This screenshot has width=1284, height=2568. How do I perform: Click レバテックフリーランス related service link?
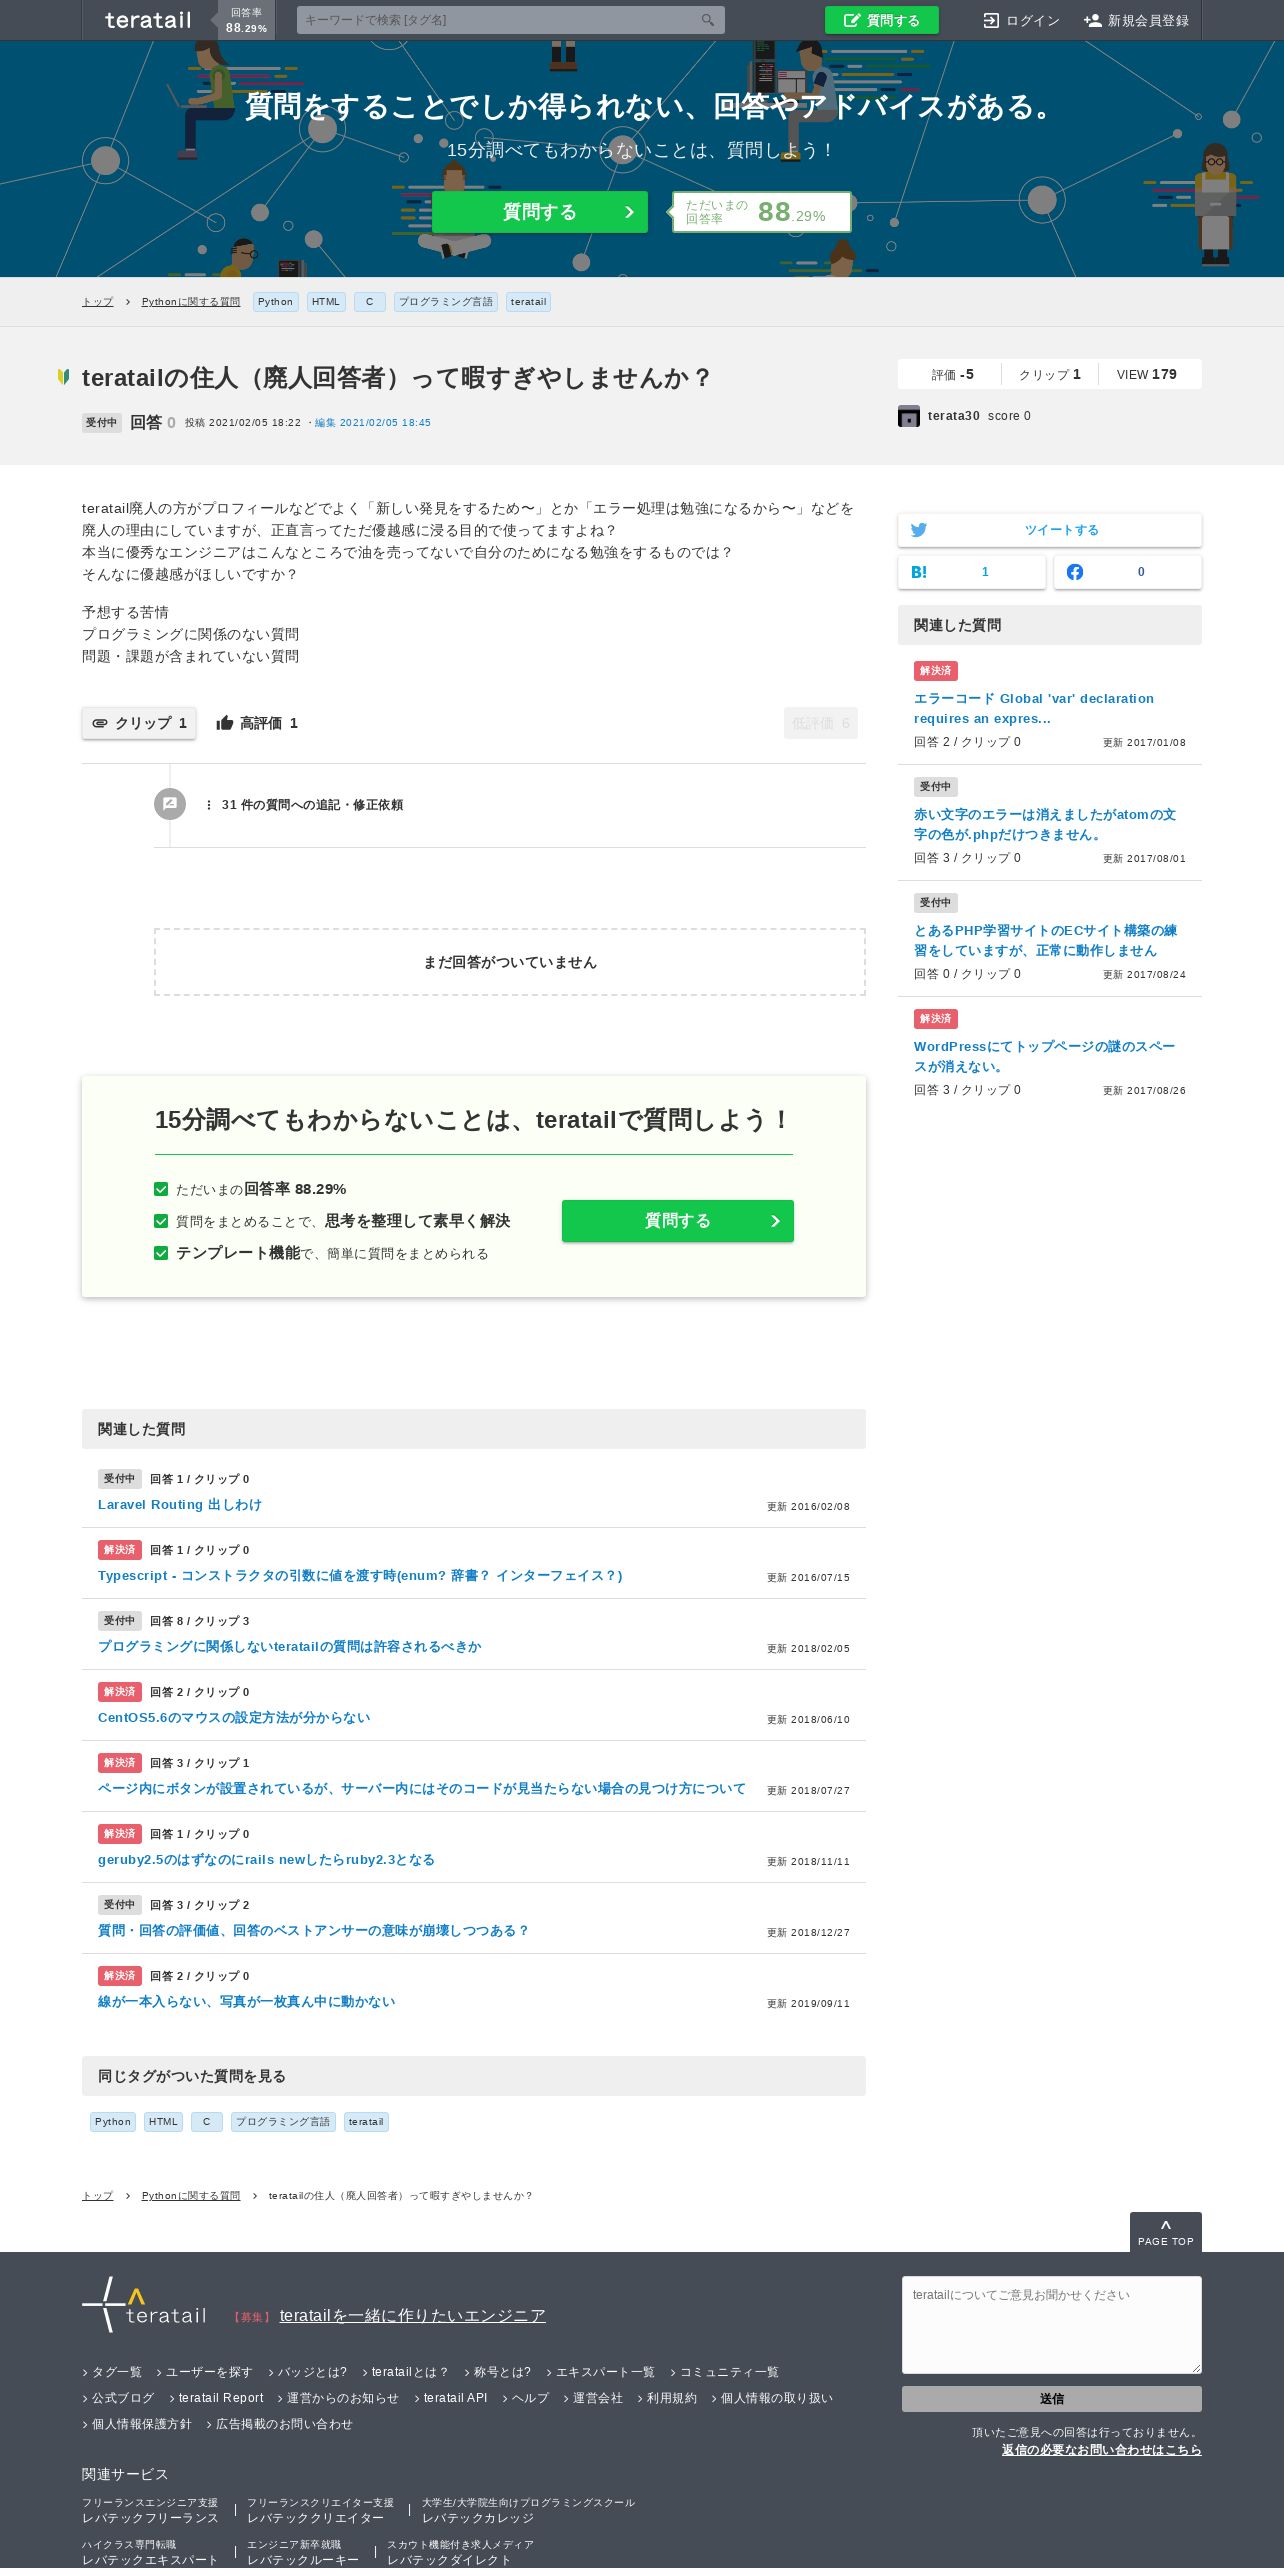pos(150,2518)
